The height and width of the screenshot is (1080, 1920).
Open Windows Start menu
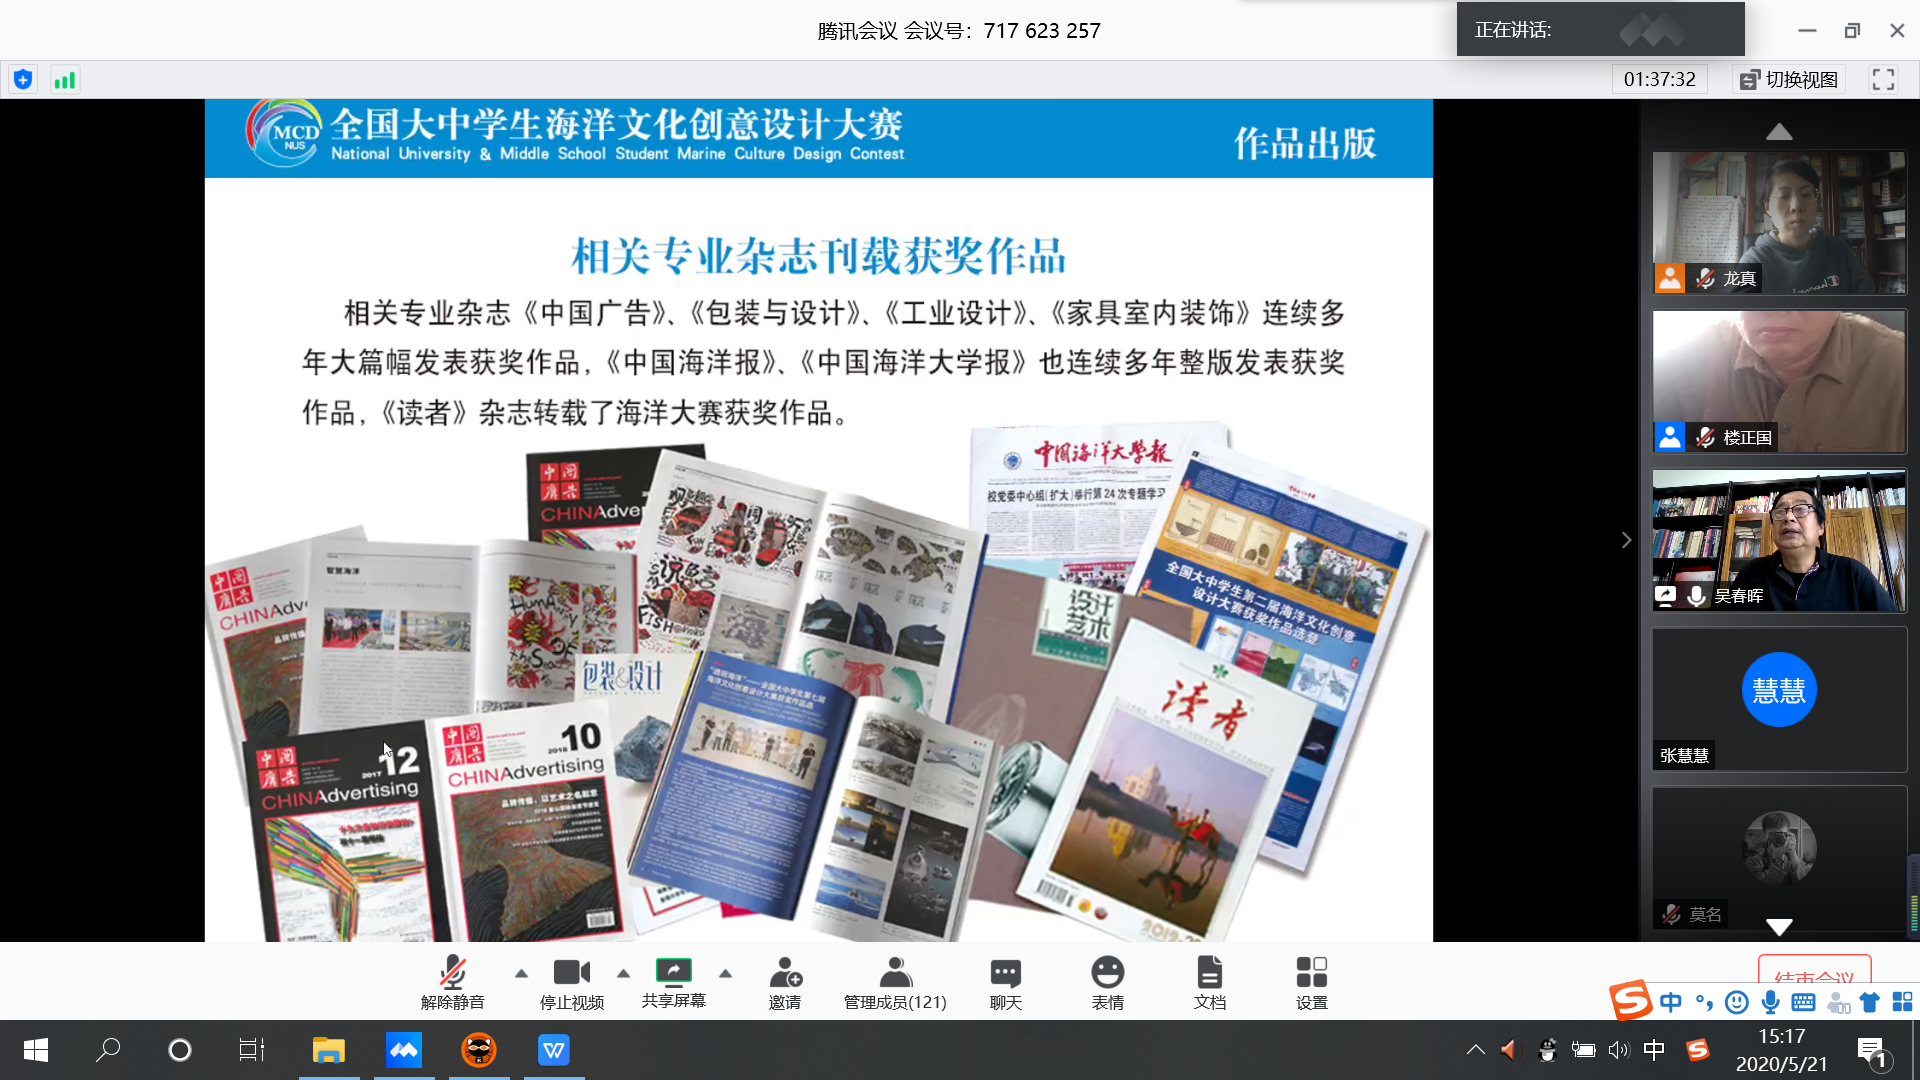point(36,1050)
